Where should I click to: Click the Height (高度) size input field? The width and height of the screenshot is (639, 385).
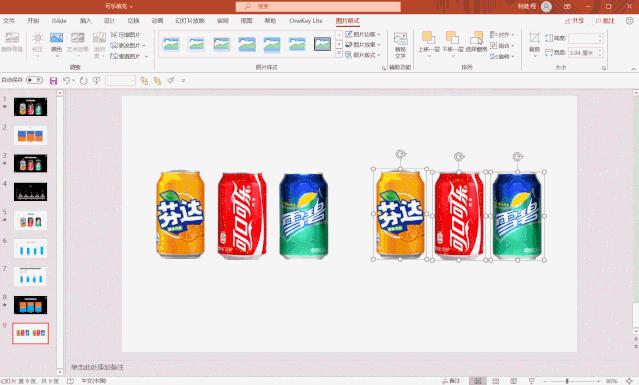pos(585,38)
